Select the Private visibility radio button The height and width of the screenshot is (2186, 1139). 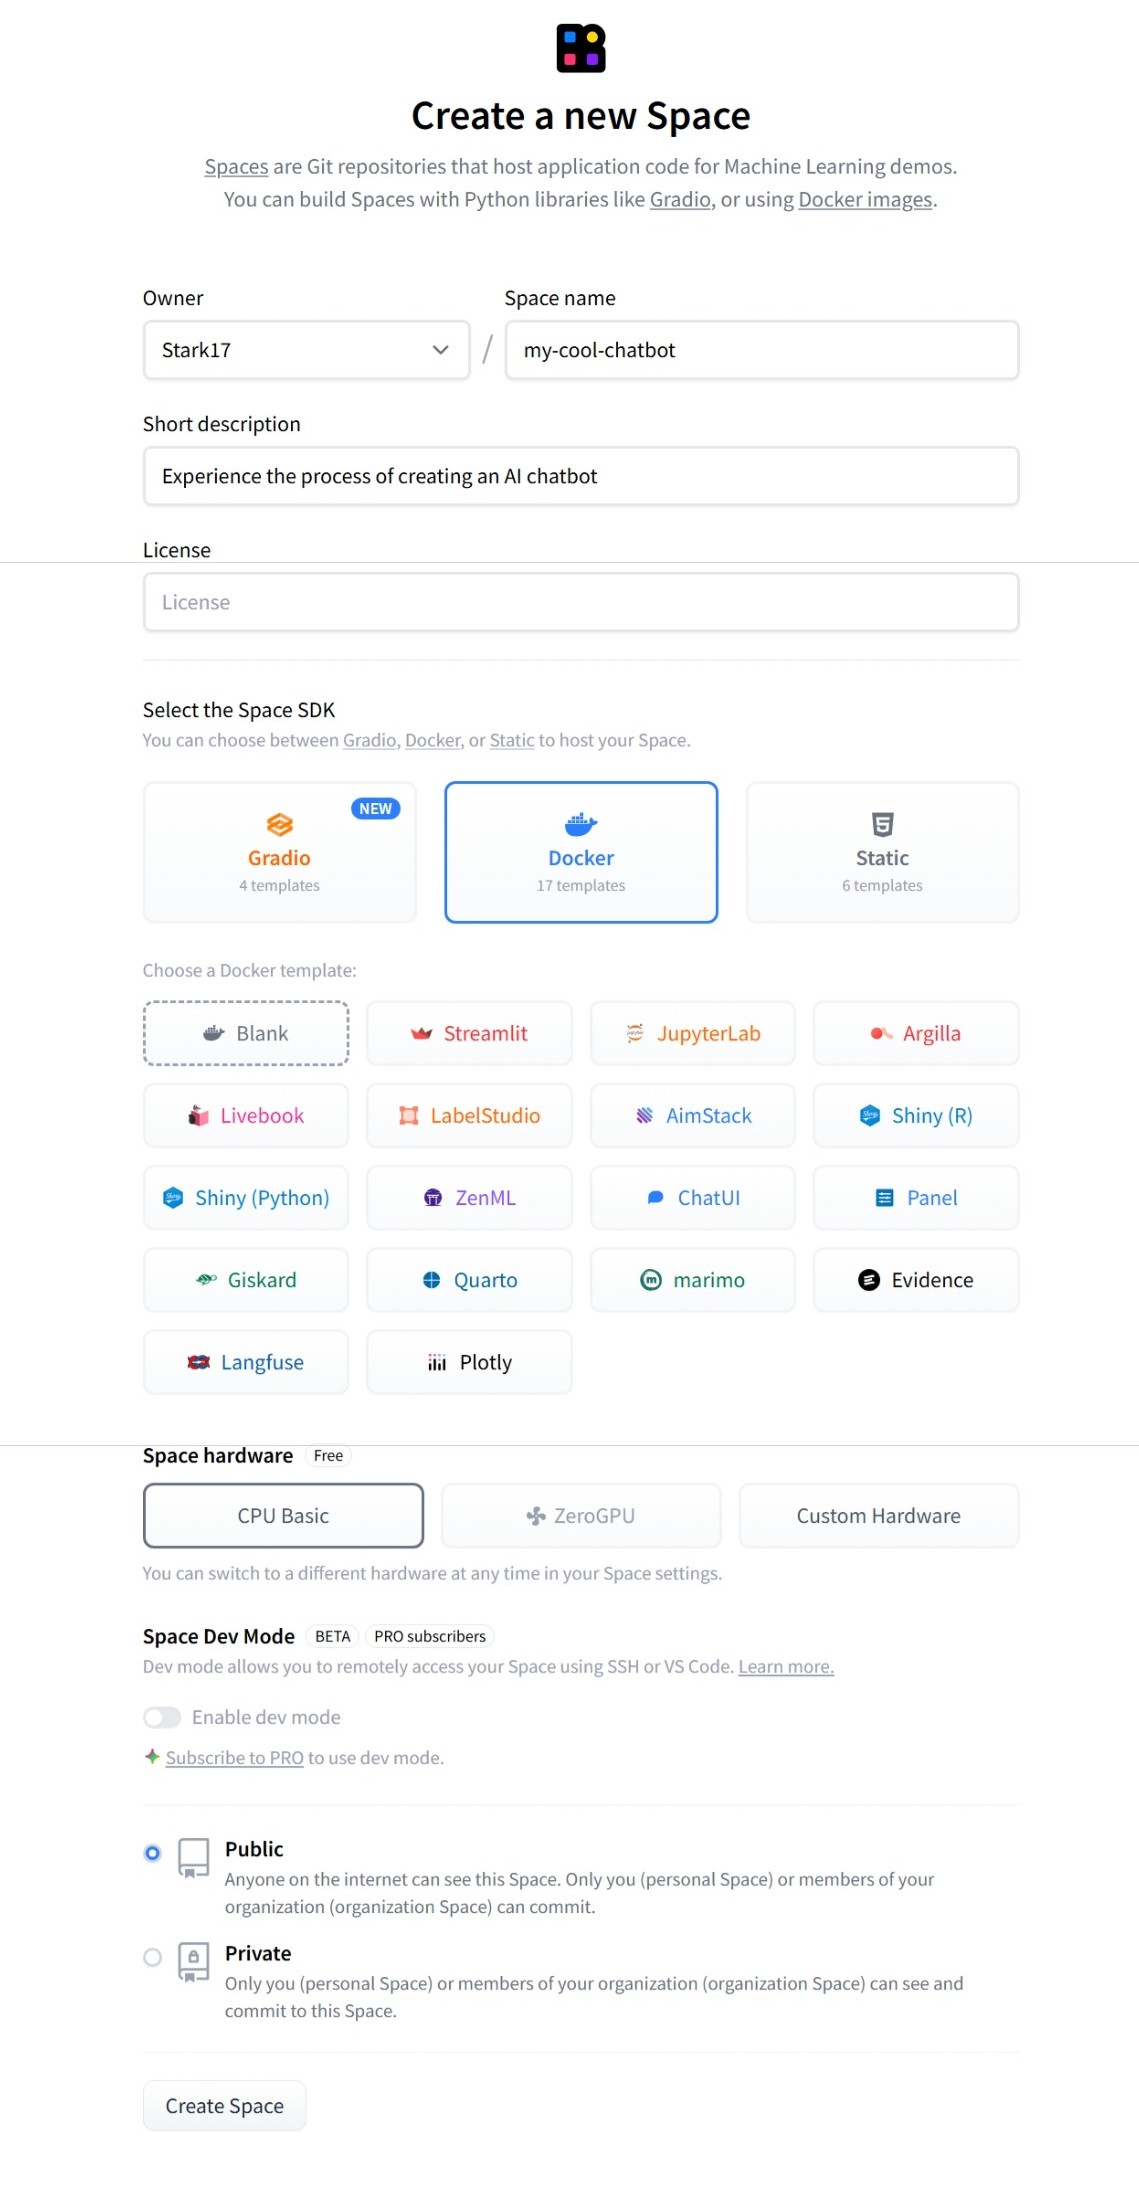(x=152, y=1957)
